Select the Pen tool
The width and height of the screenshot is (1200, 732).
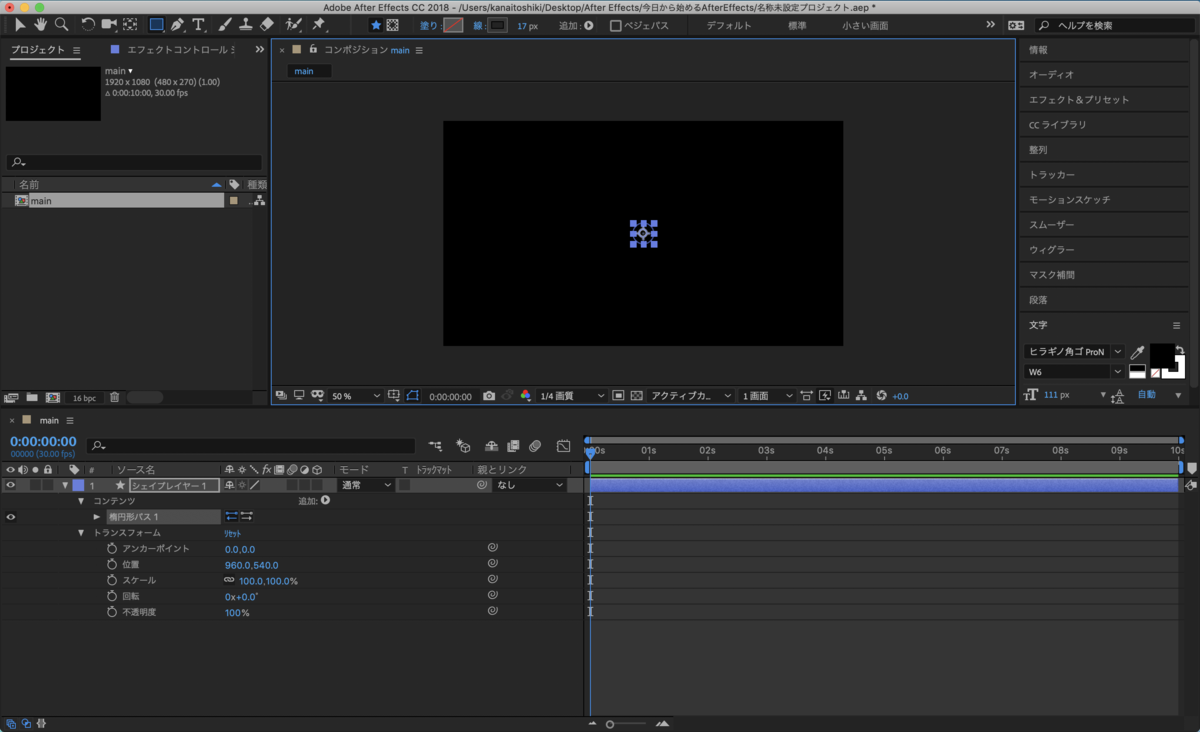[178, 24]
